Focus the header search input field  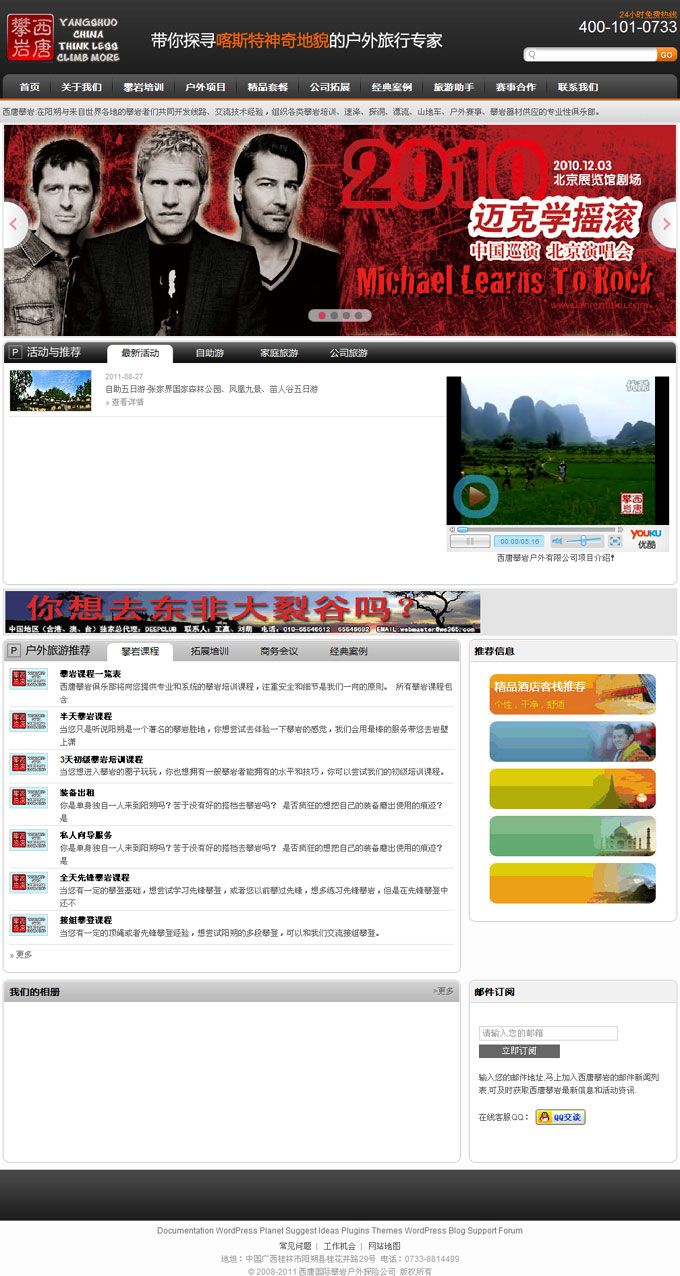[590, 55]
